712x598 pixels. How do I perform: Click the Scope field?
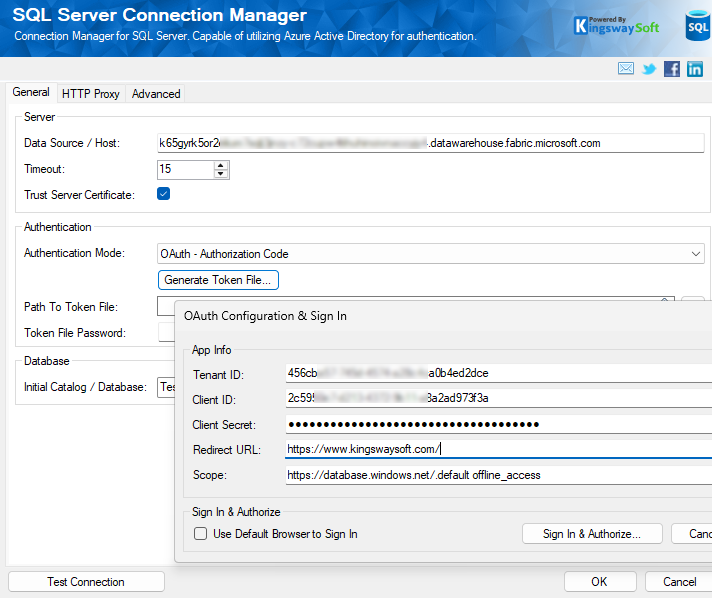[x=499, y=475]
